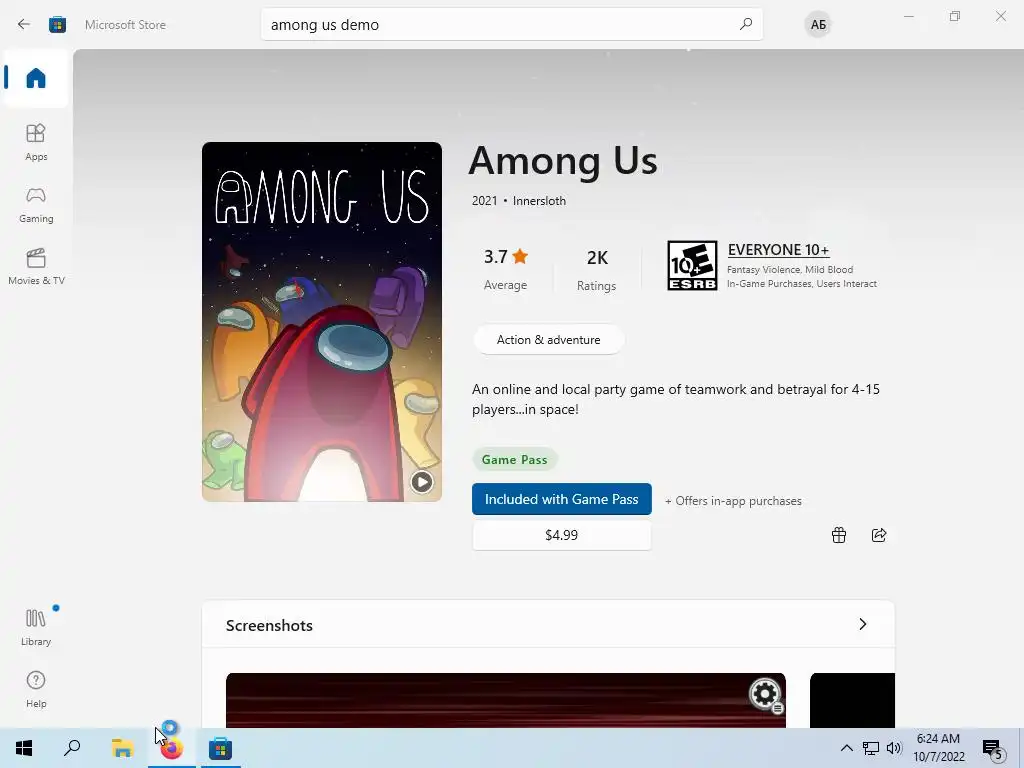Screen dimensions: 1024x768
Task: Open File Explorer from the taskbar
Action: pos(122,748)
